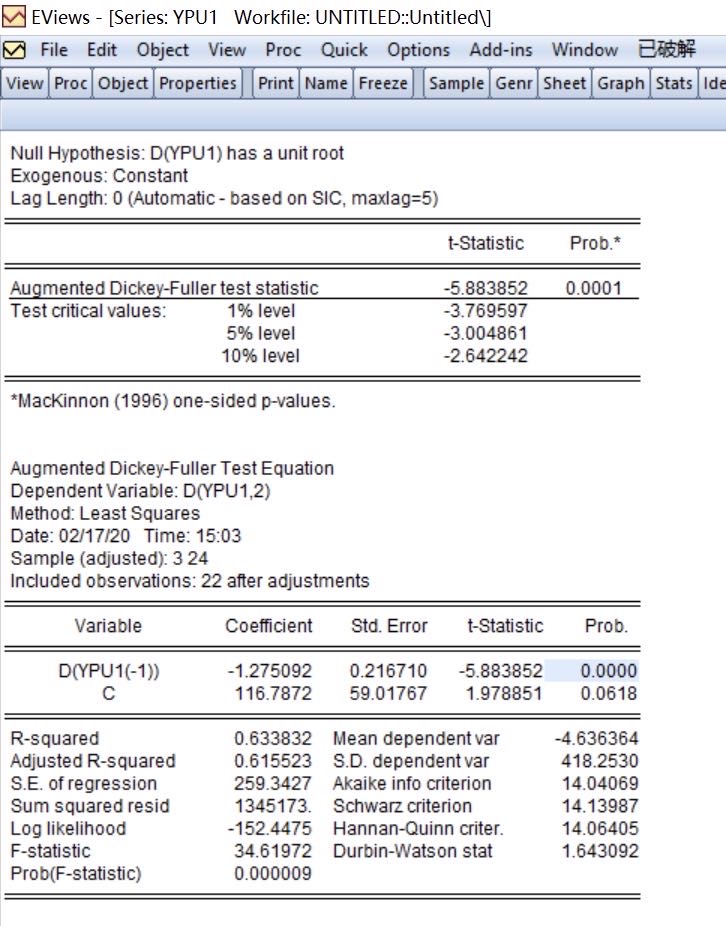Image resolution: width=726 pixels, height=926 pixels.
Task: Select Std. Error value 0.216710
Action: pyautogui.click(x=388, y=671)
